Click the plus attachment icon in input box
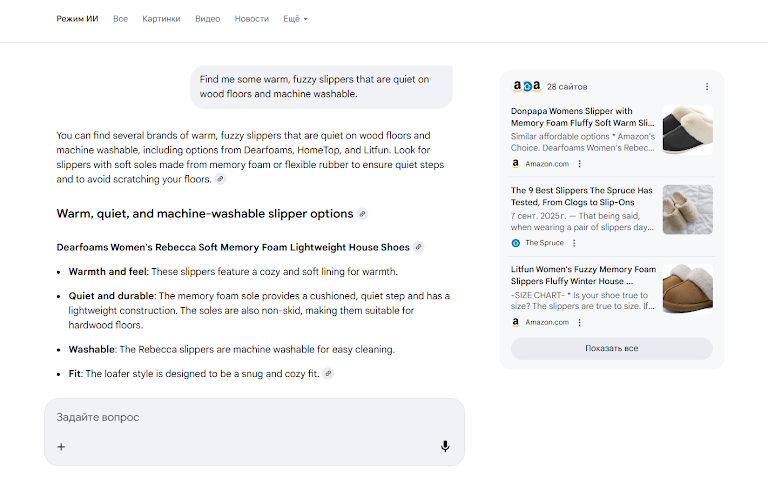768x477 pixels. tap(61, 447)
